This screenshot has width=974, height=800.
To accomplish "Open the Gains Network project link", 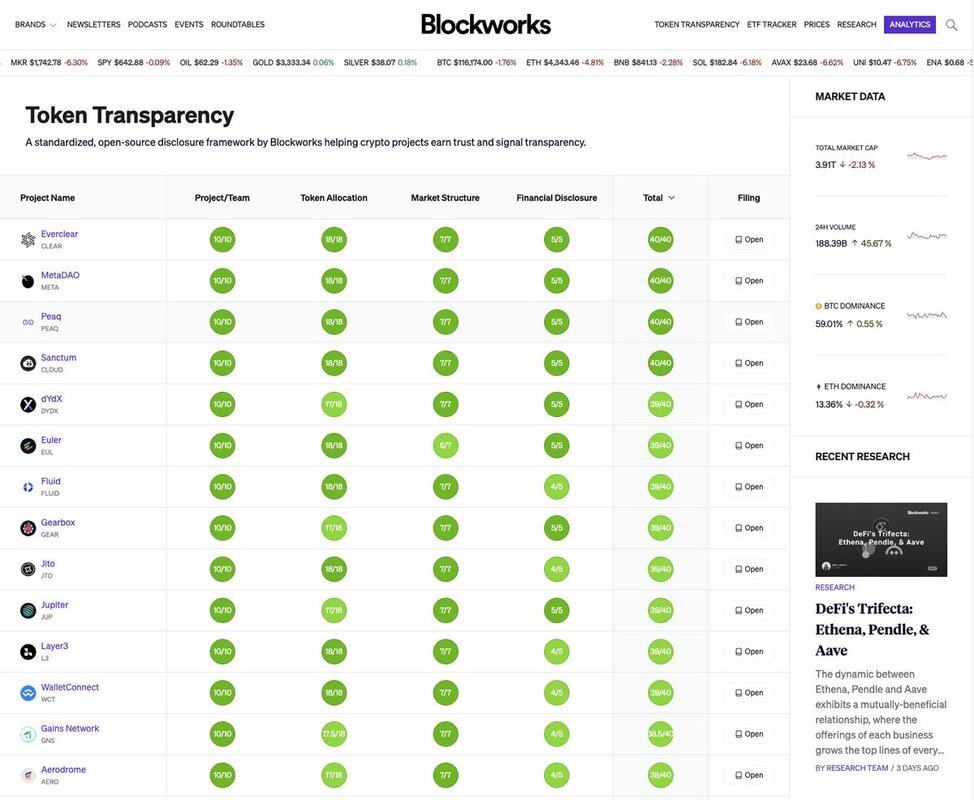I will click(70, 729).
